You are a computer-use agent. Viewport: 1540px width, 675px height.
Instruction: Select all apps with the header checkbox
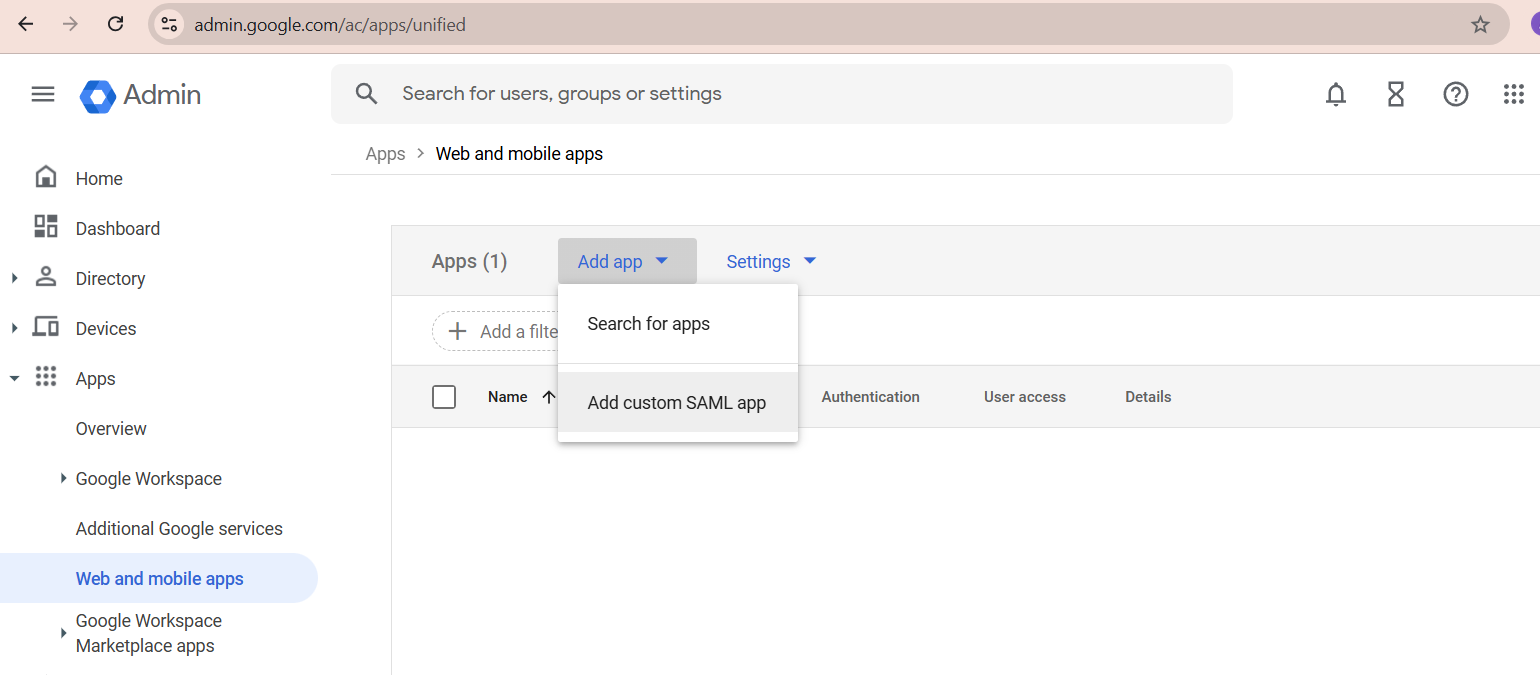click(x=444, y=396)
